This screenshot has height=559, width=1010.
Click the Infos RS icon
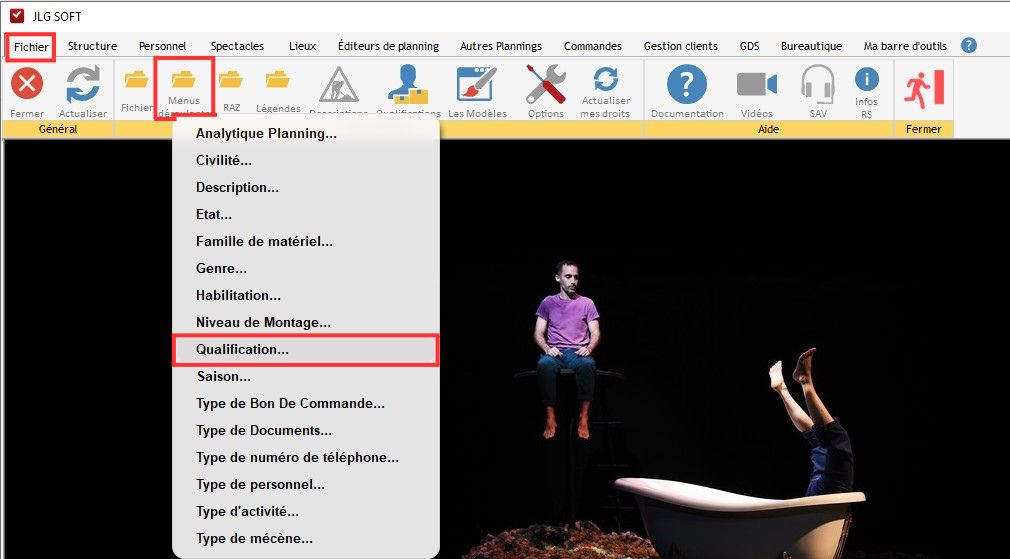coord(866,80)
